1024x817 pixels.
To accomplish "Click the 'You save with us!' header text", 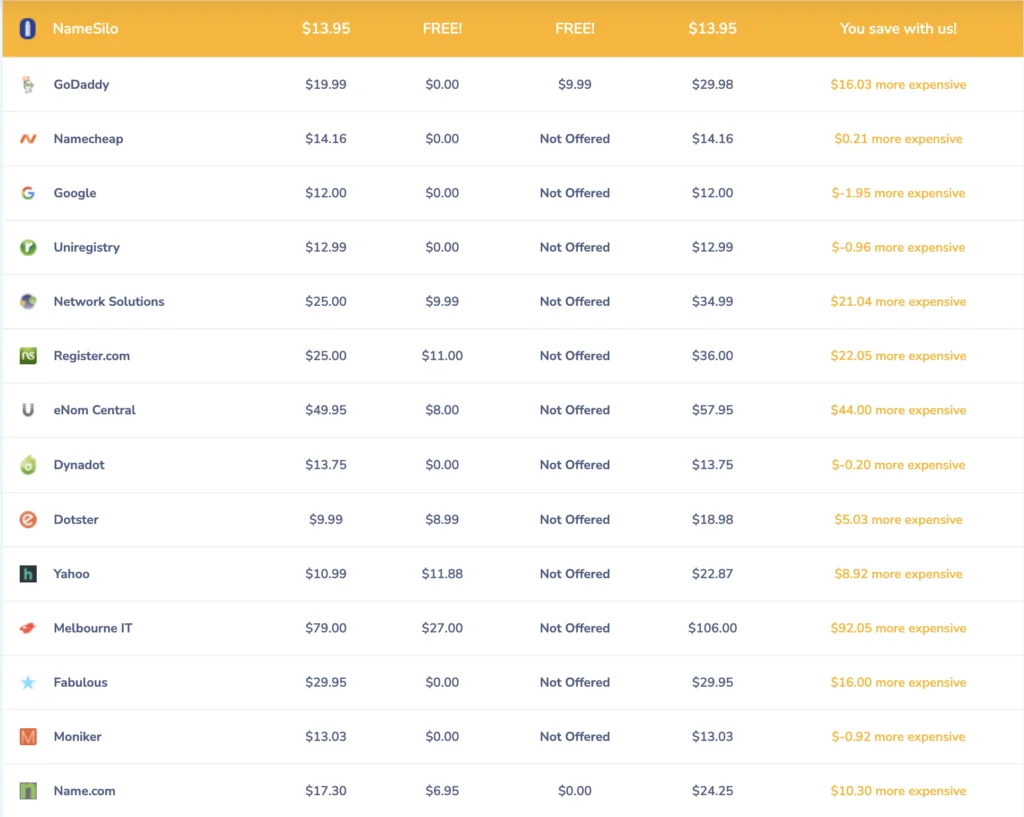I will [899, 29].
